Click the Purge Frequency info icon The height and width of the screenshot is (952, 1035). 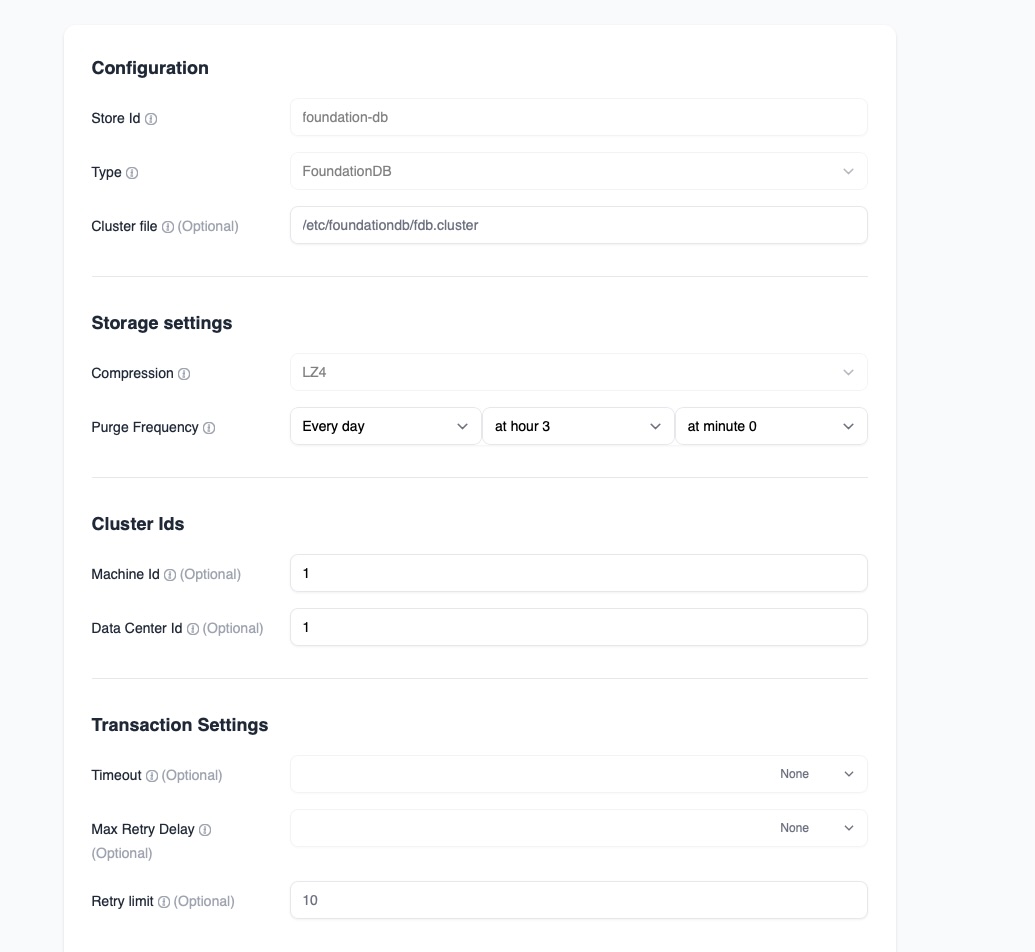click(209, 428)
